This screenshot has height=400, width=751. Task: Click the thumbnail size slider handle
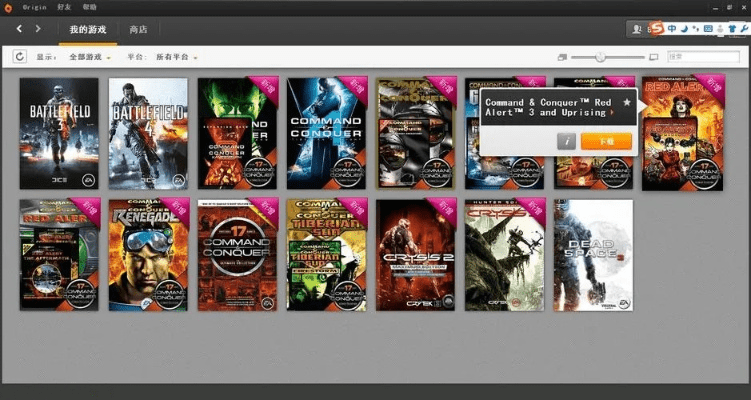tap(599, 57)
